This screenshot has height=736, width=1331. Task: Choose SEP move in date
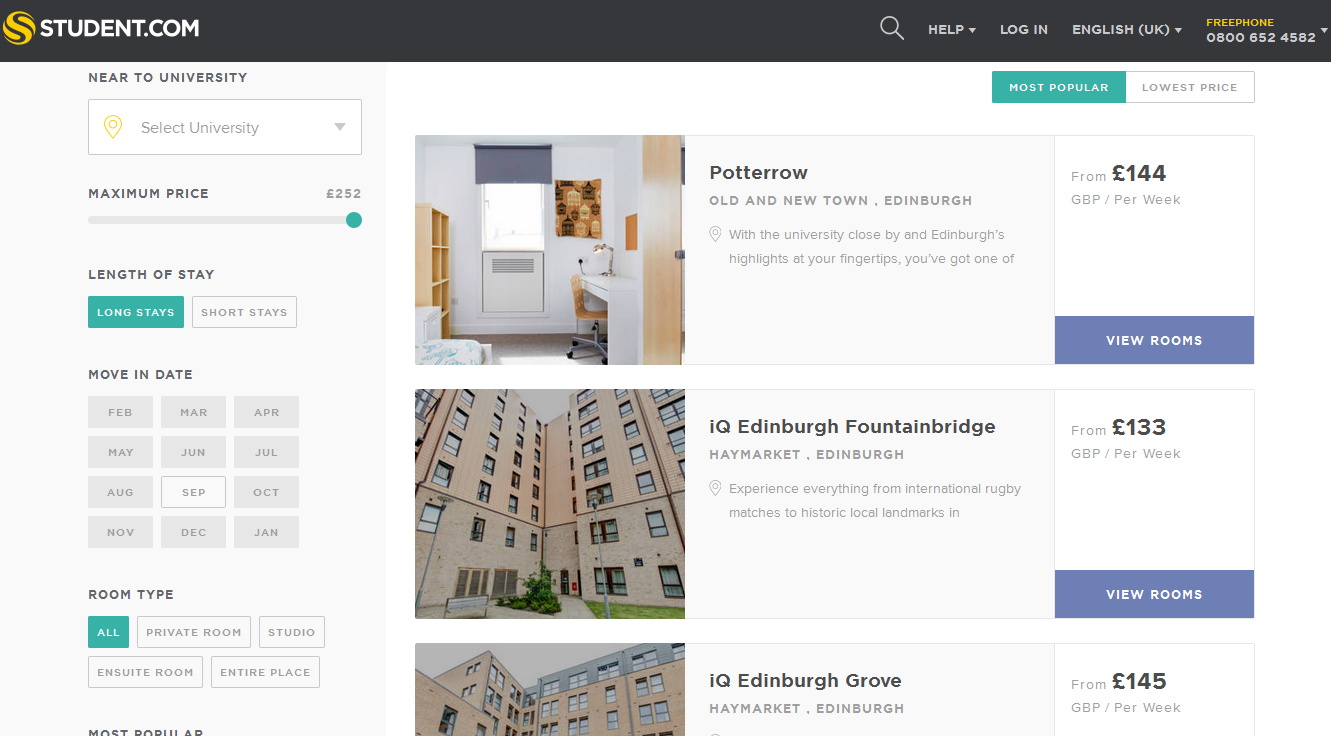(x=193, y=492)
